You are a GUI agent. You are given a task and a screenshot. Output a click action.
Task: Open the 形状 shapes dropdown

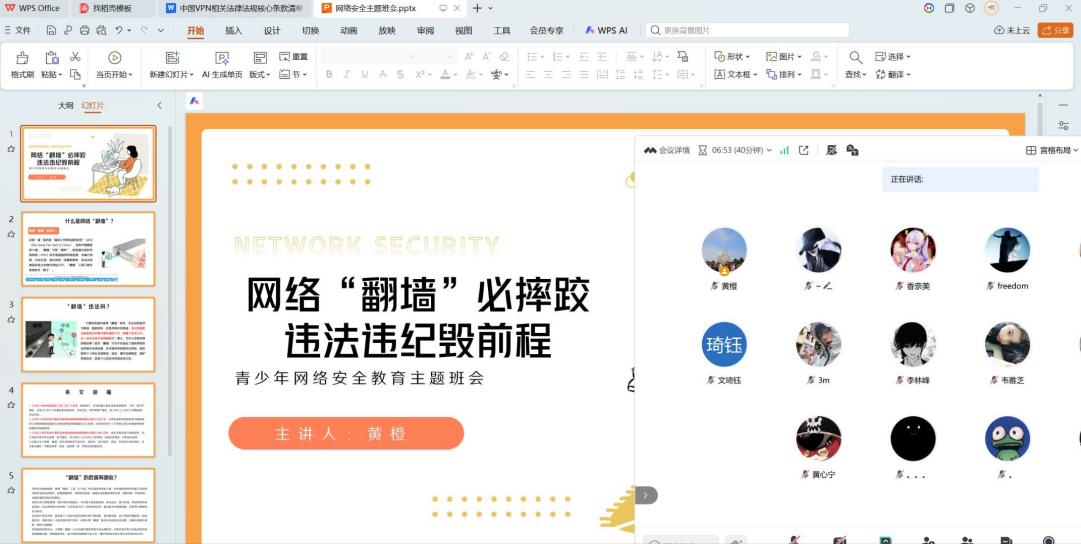pyautogui.click(x=733, y=56)
